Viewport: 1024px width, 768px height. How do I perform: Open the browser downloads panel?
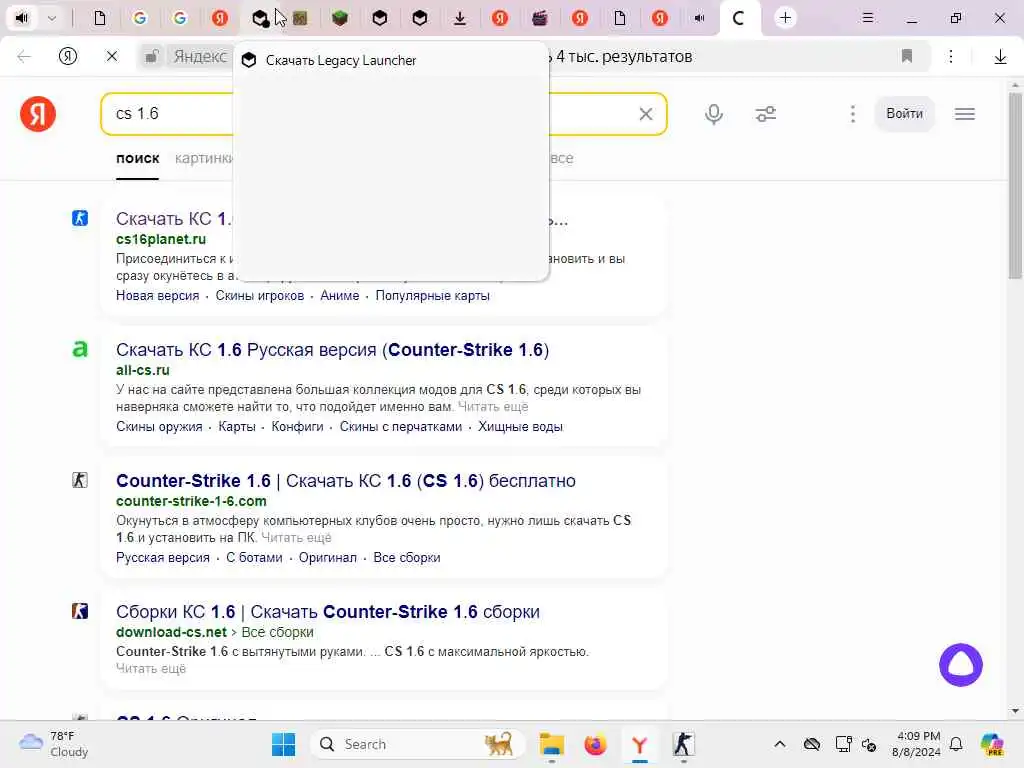coord(1000,57)
